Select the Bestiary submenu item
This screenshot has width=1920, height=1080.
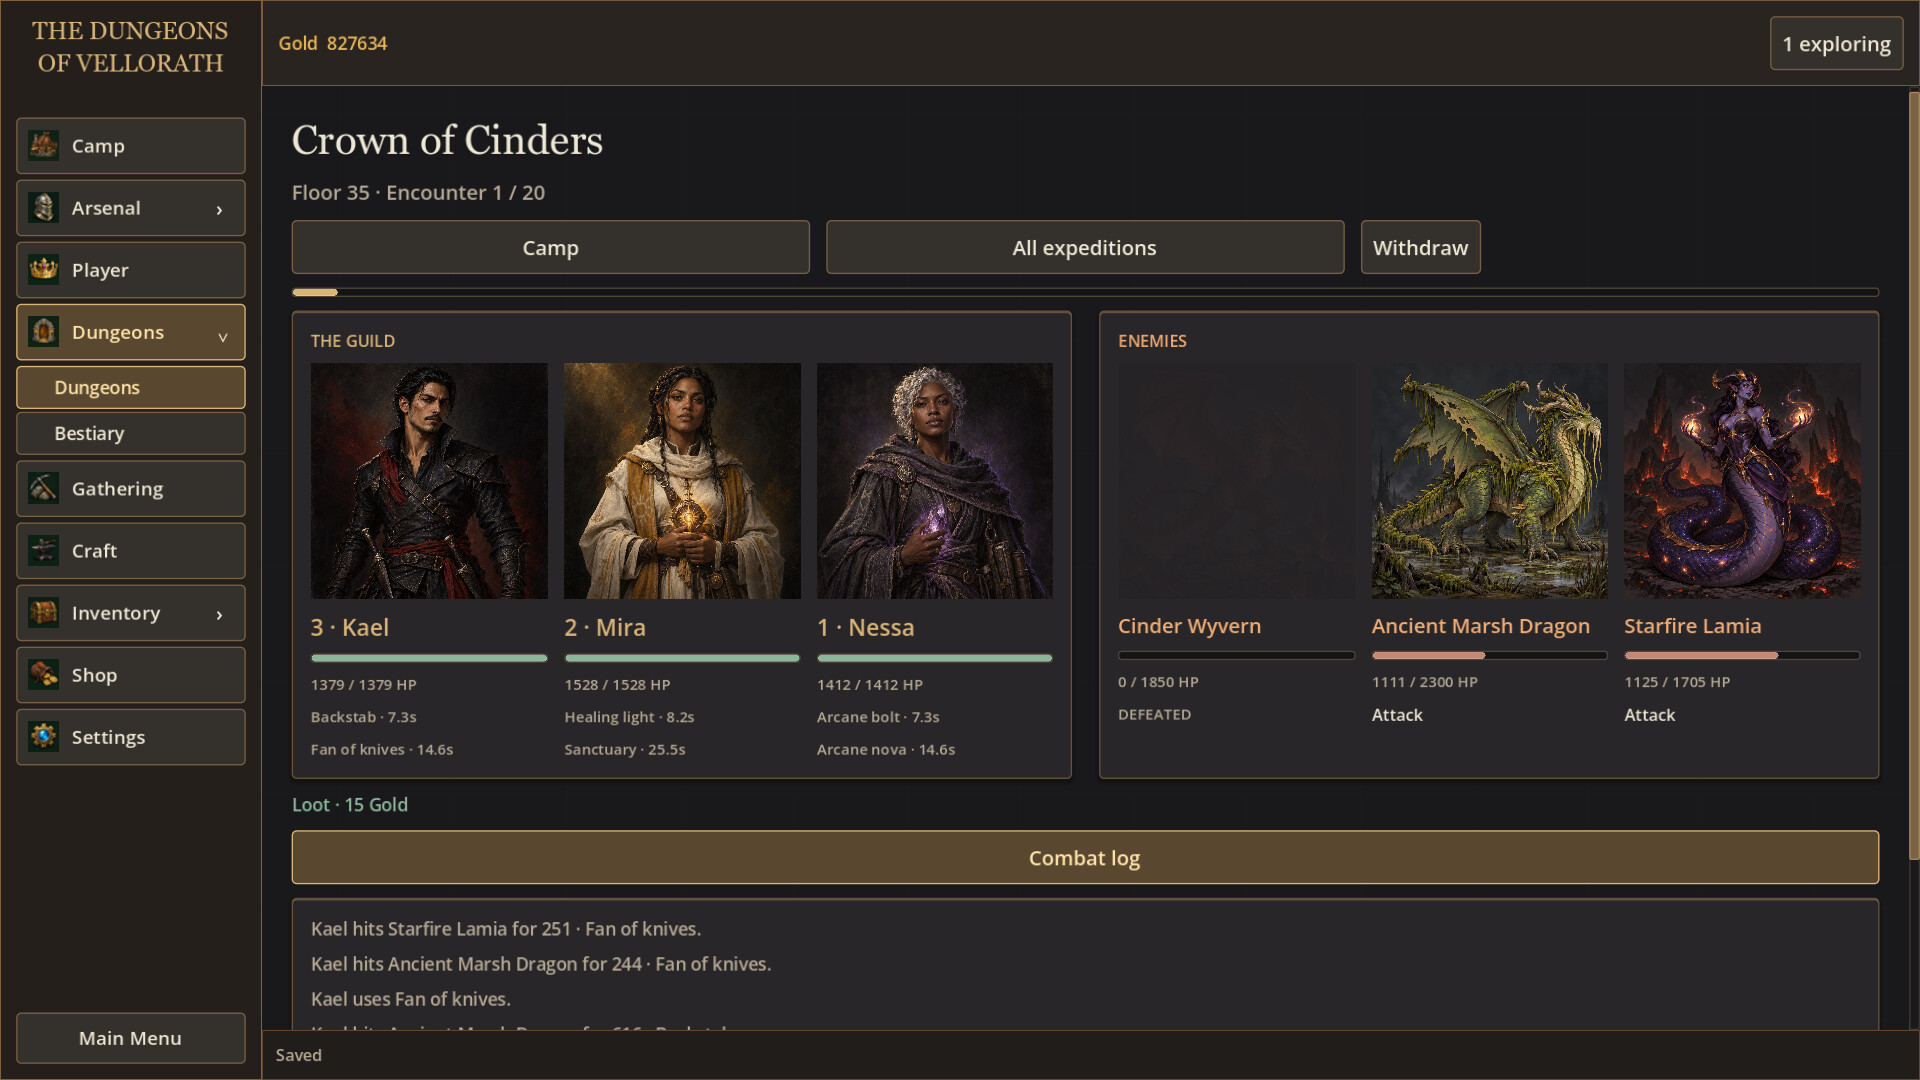(x=131, y=433)
